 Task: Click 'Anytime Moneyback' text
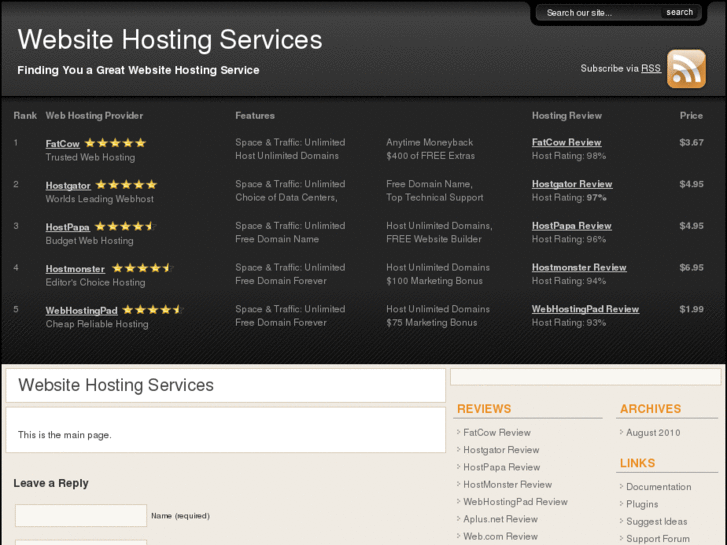(430, 142)
